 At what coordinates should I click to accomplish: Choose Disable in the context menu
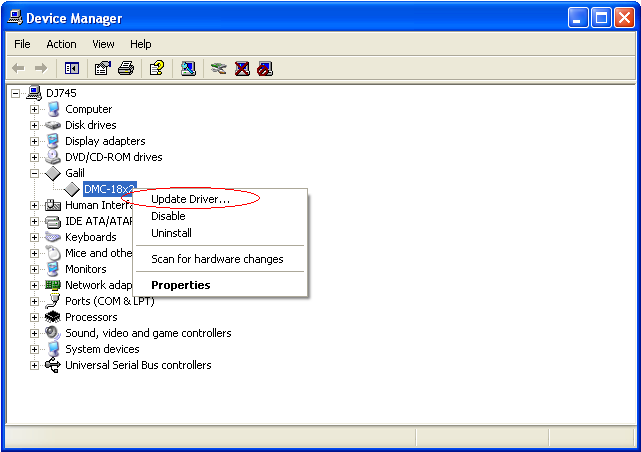[x=220, y=216]
